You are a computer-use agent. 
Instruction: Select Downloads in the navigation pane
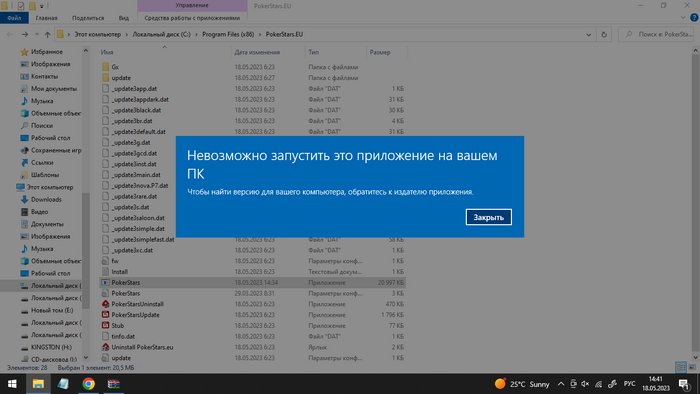tap(46, 199)
